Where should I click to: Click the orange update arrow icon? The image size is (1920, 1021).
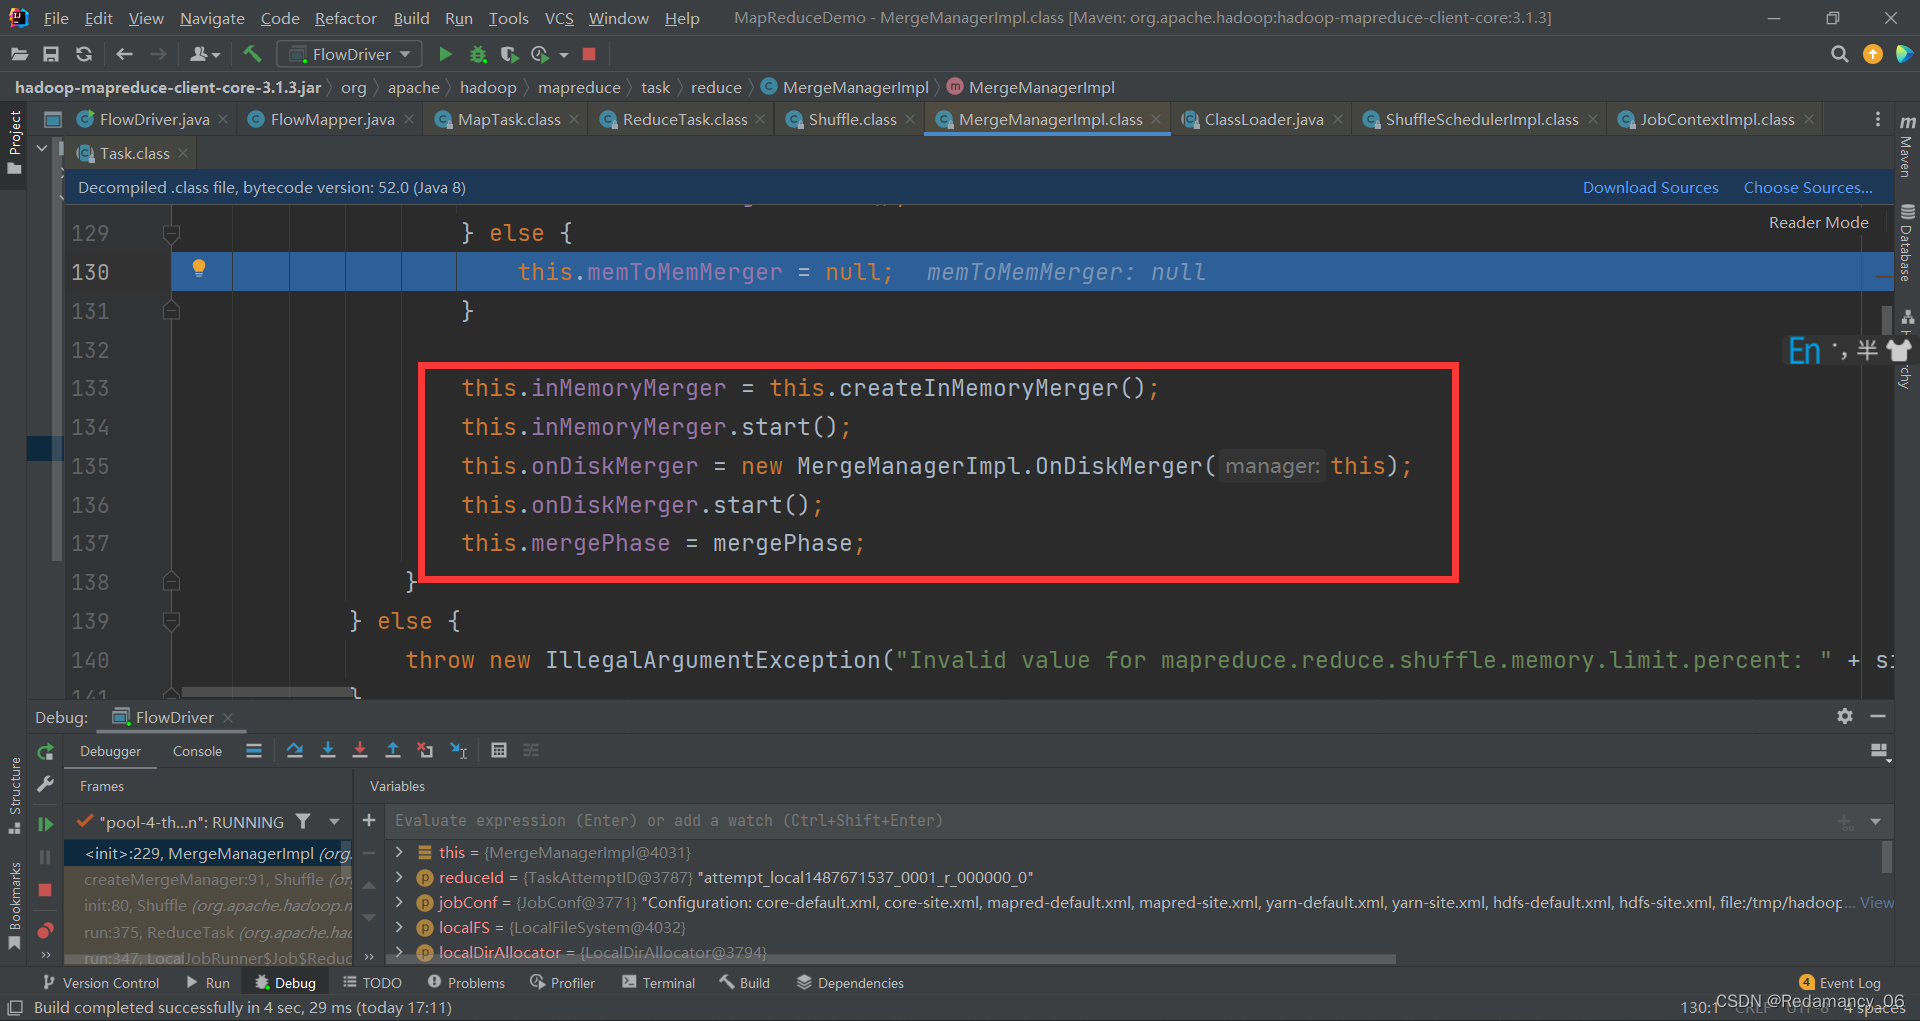pyautogui.click(x=1873, y=54)
